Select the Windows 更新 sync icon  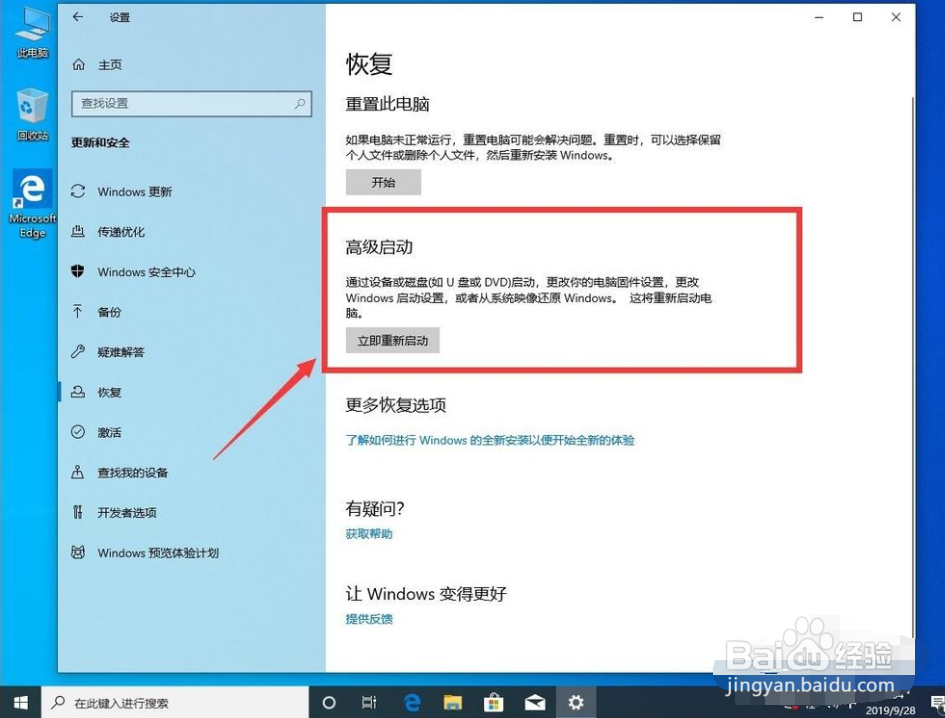coord(78,192)
